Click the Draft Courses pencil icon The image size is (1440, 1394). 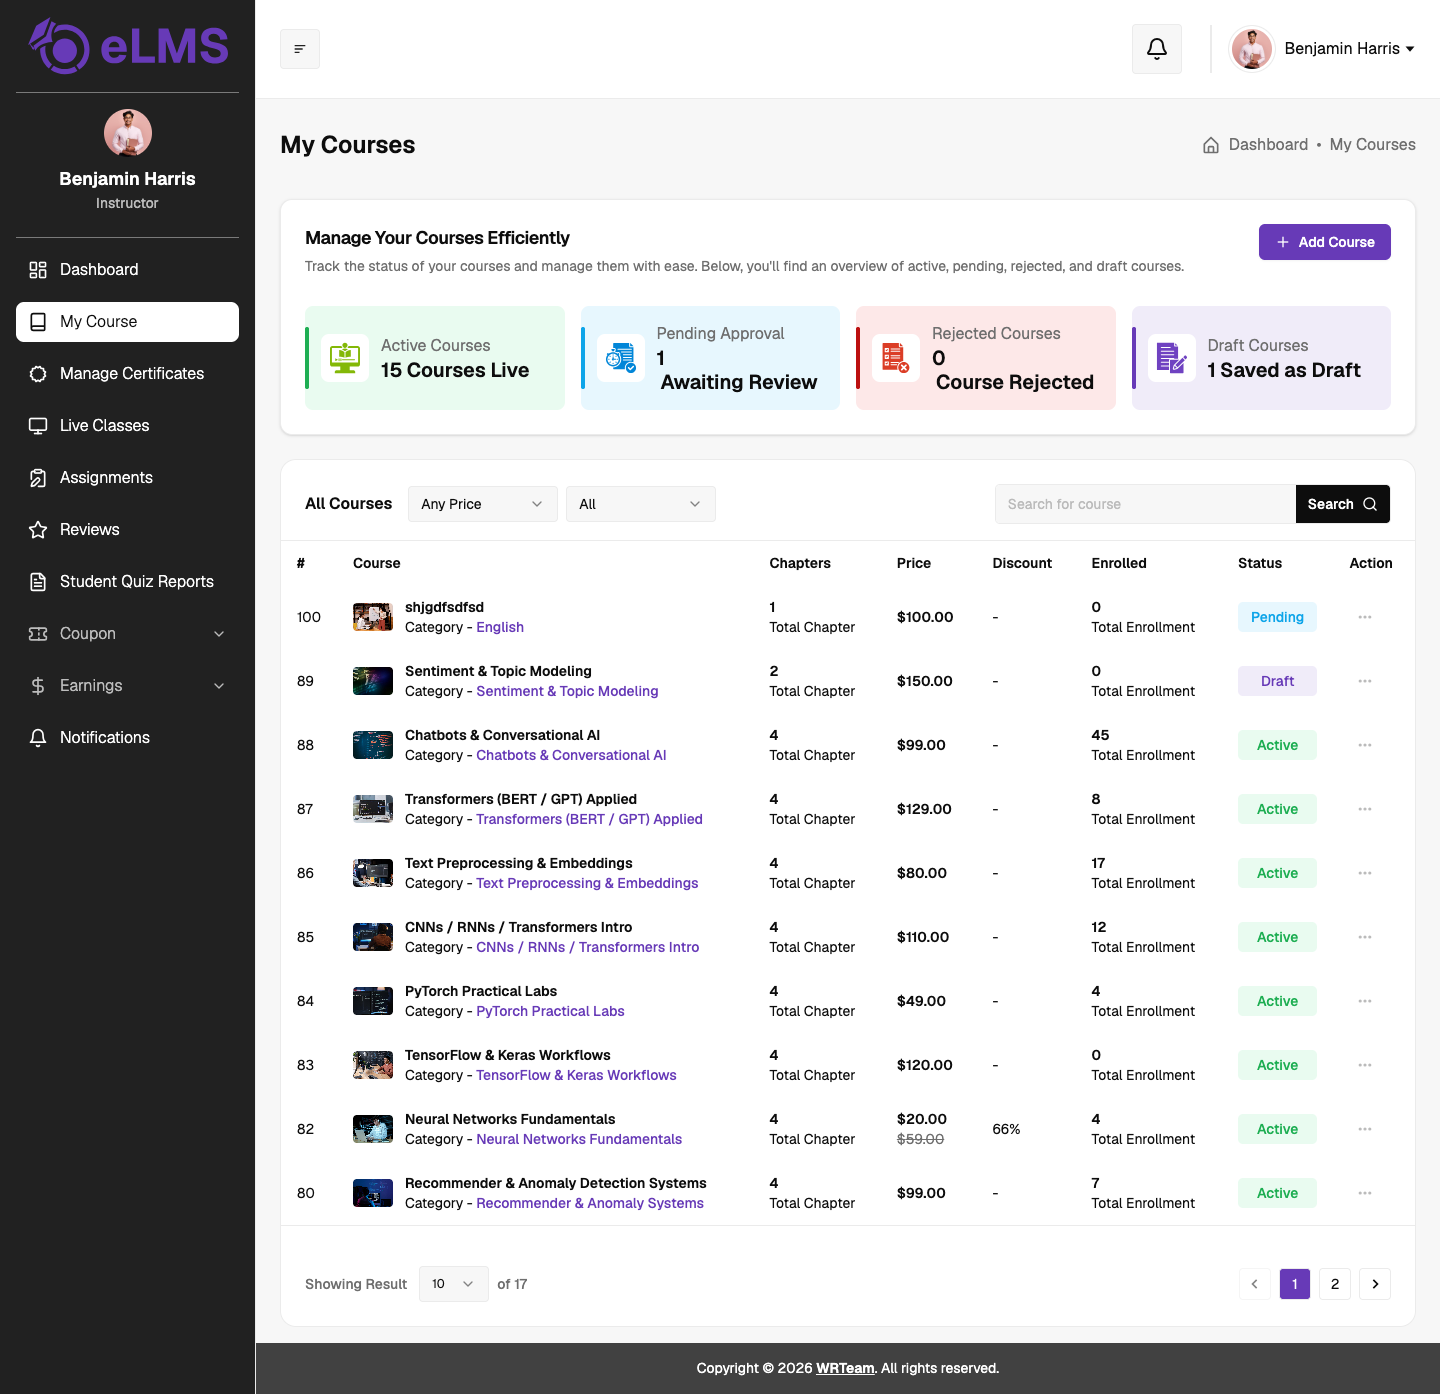[1172, 358]
